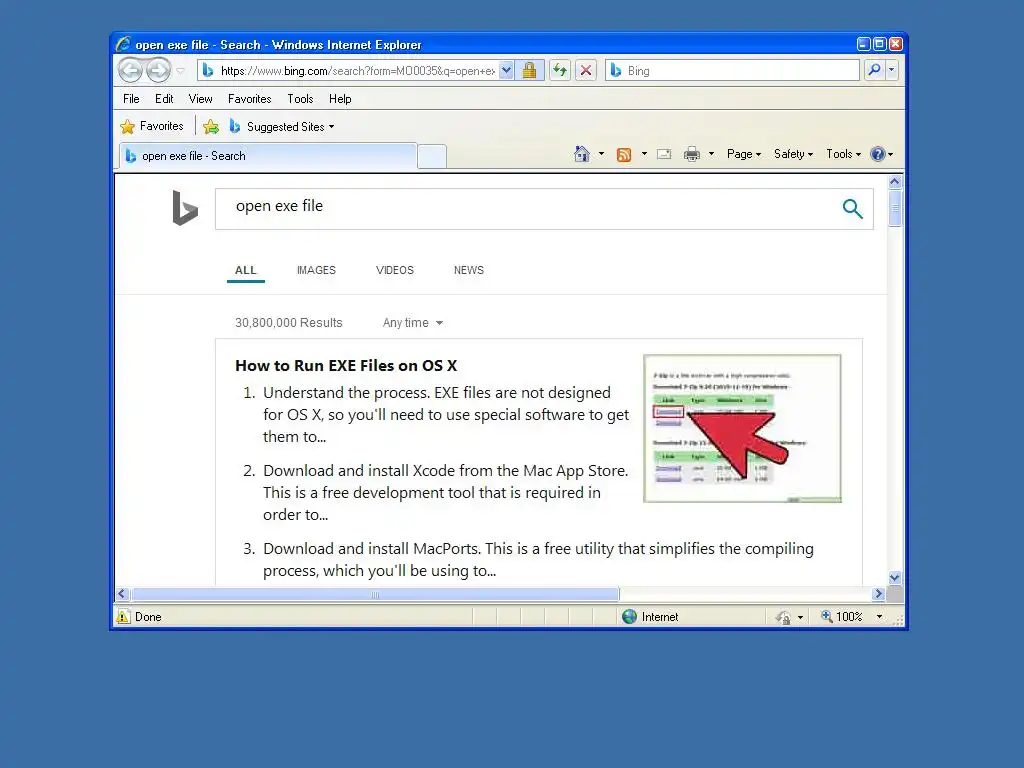Open the View menu

200,99
